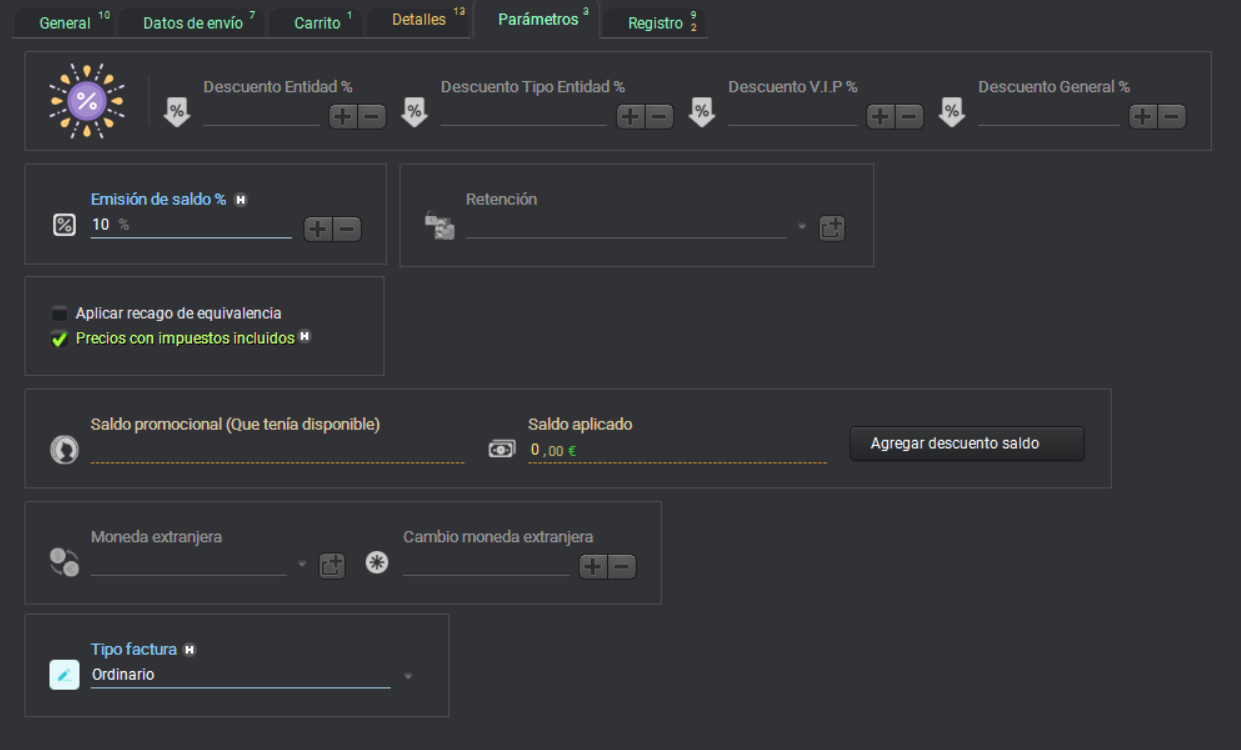
Task: Open the Tipo factura dropdown arrow
Action: point(408,676)
